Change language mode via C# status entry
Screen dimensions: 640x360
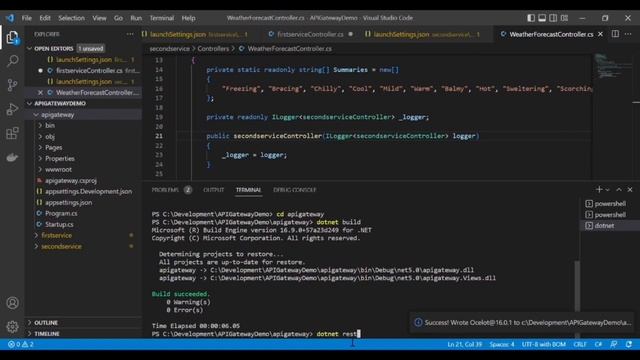(x=598, y=344)
